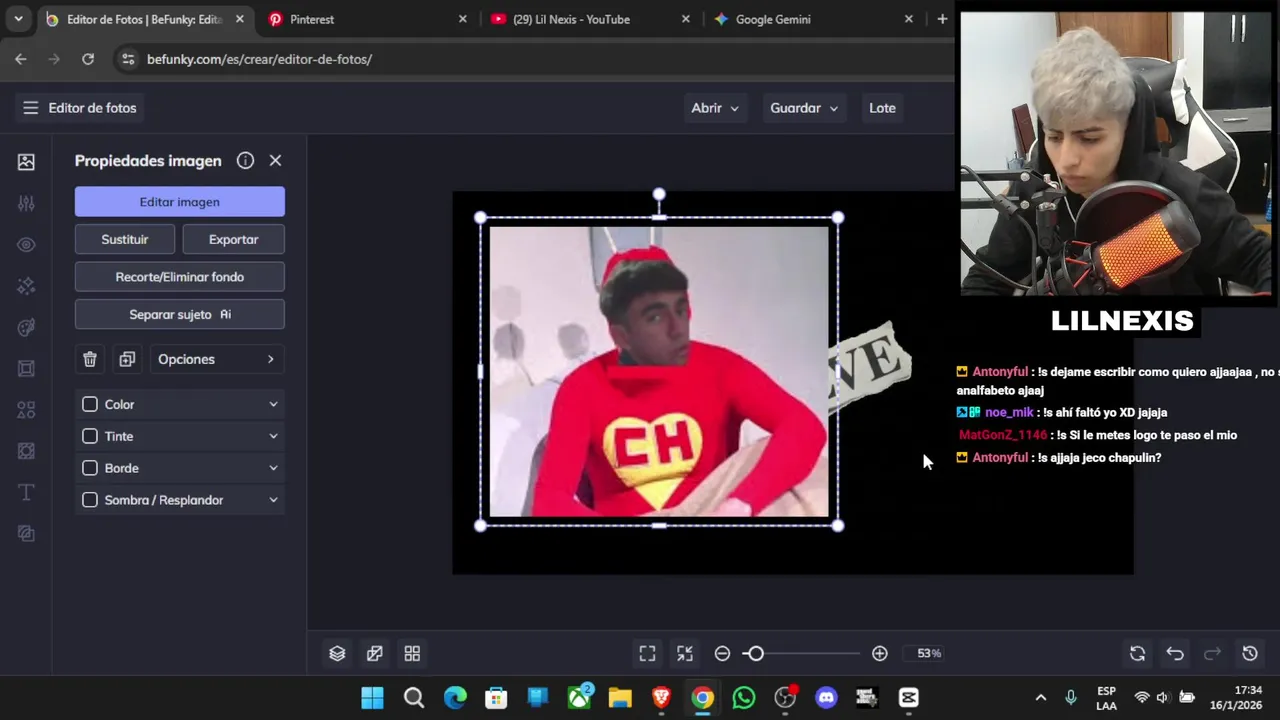Switch to the Google Gemini tab
Viewport: 1280px width, 720px height.
pos(813,19)
